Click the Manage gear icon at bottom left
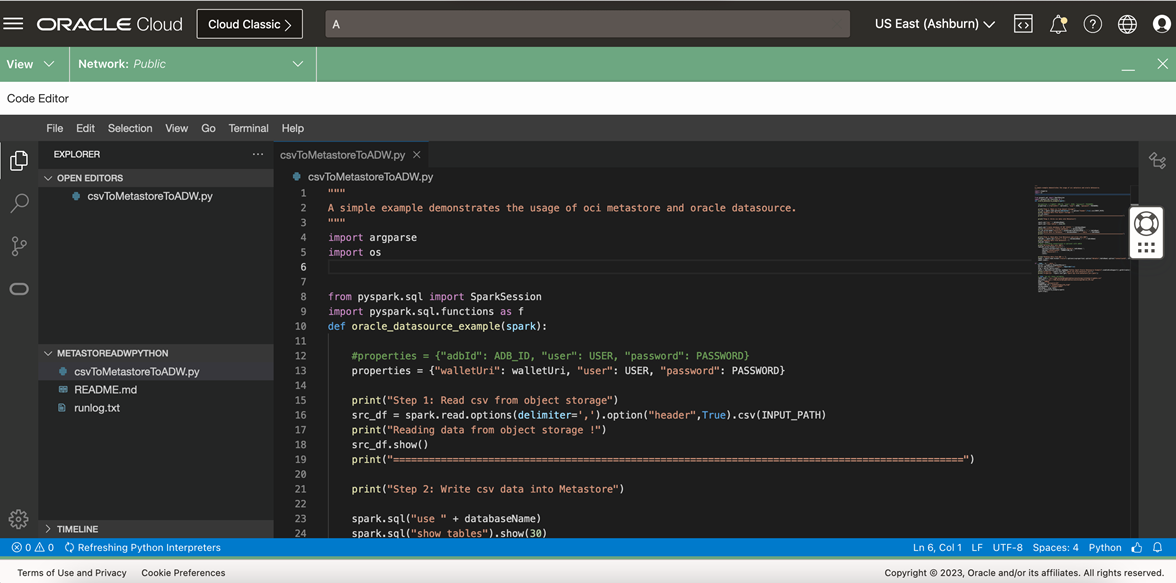1176x583 pixels. point(18,519)
